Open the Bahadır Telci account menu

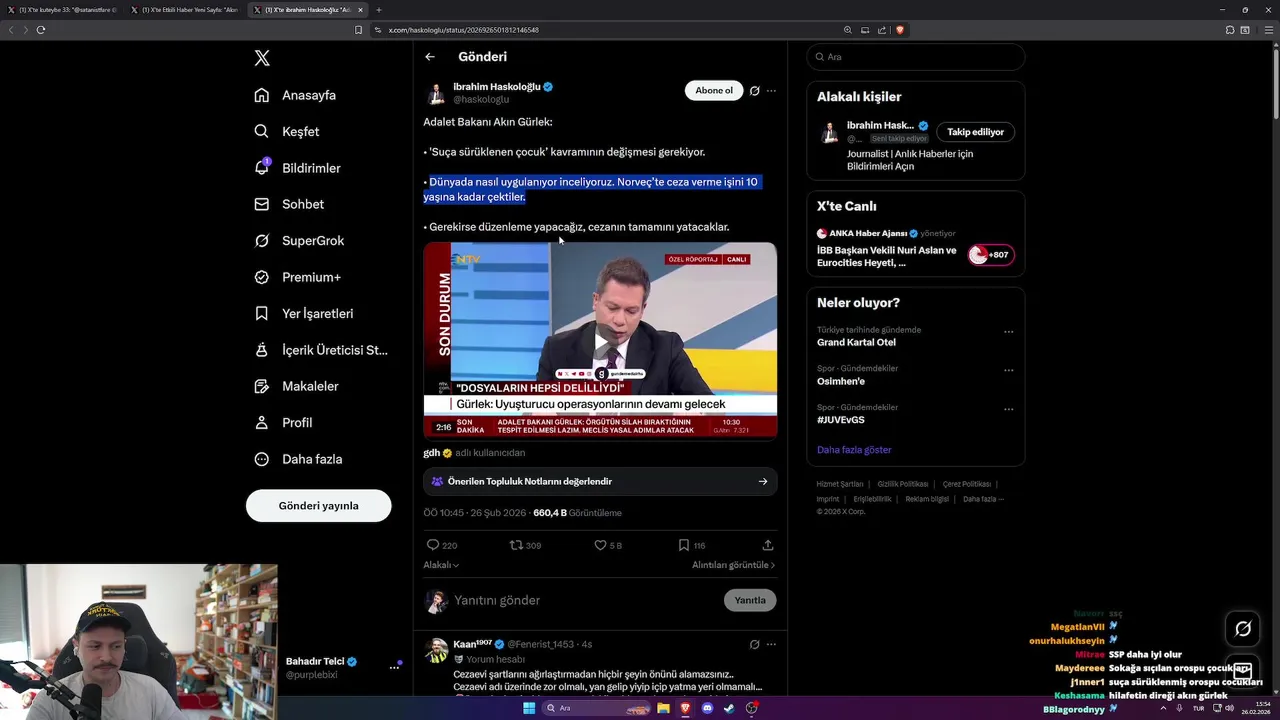tap(340, 668)
